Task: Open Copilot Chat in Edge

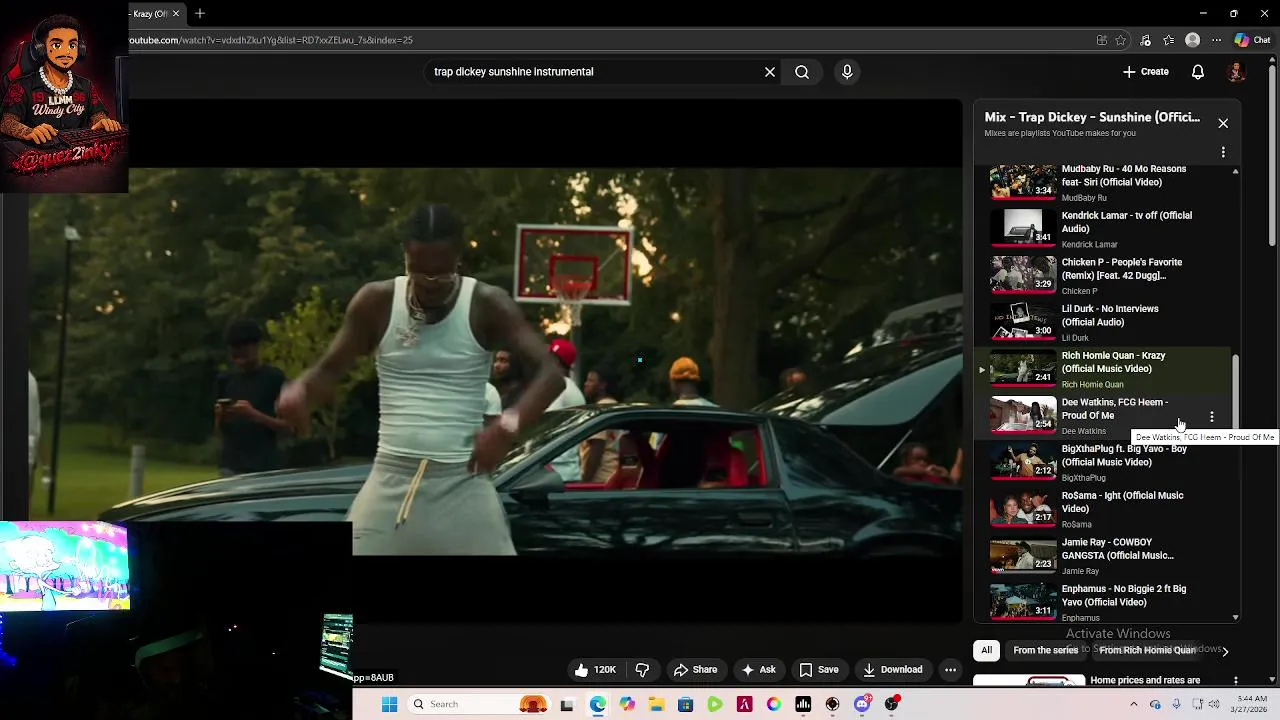Action: (x=1252, y=40)
